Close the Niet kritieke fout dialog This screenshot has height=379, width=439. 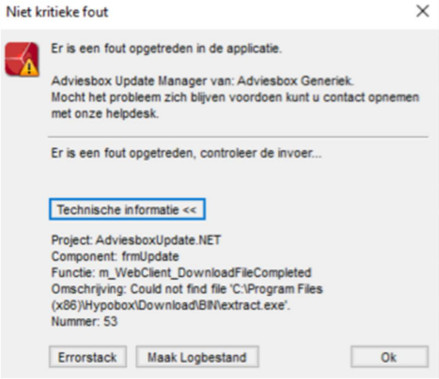coord(423,11)
